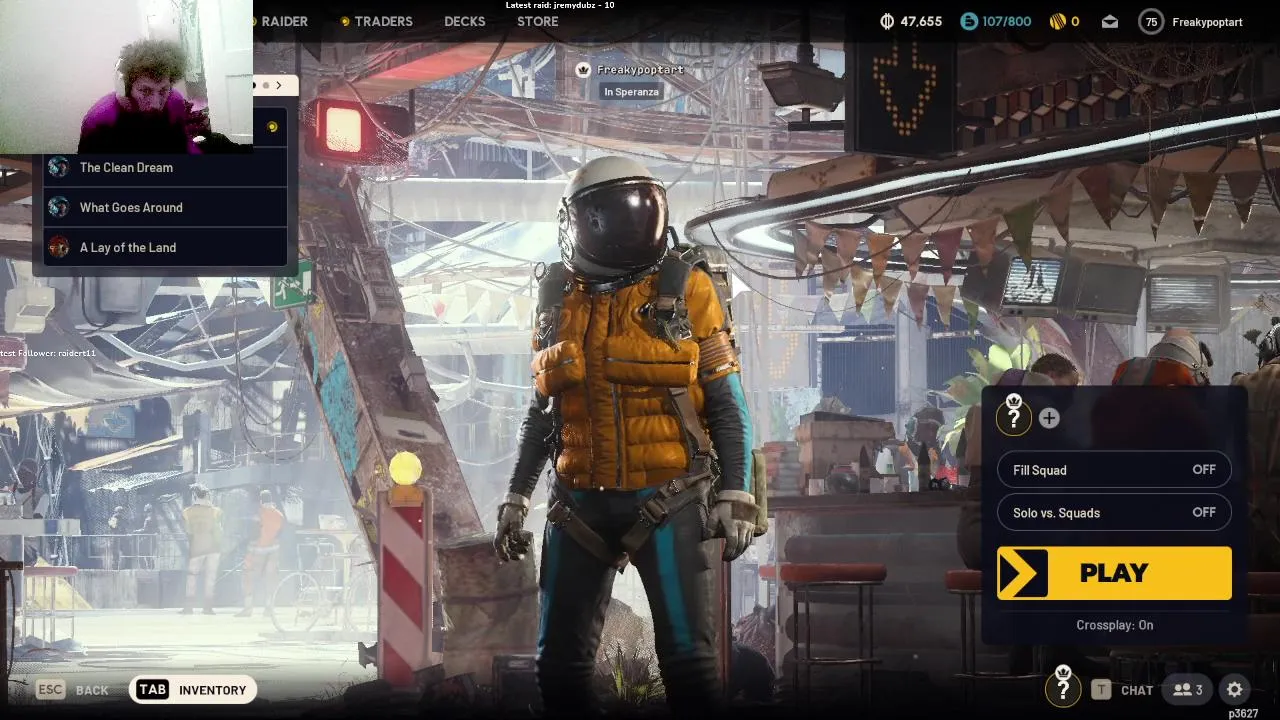The width and height of the screenshot is (1280, 720).
Task: Toggle Solo vs. Squads option
Action: pyautogui.click(x=1114, y=513)
